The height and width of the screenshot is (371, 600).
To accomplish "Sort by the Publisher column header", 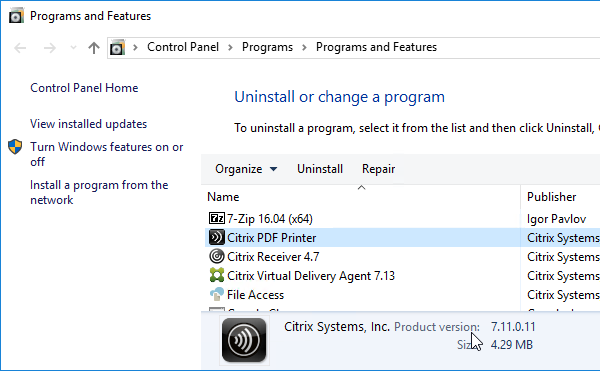I will click(561, 197).
